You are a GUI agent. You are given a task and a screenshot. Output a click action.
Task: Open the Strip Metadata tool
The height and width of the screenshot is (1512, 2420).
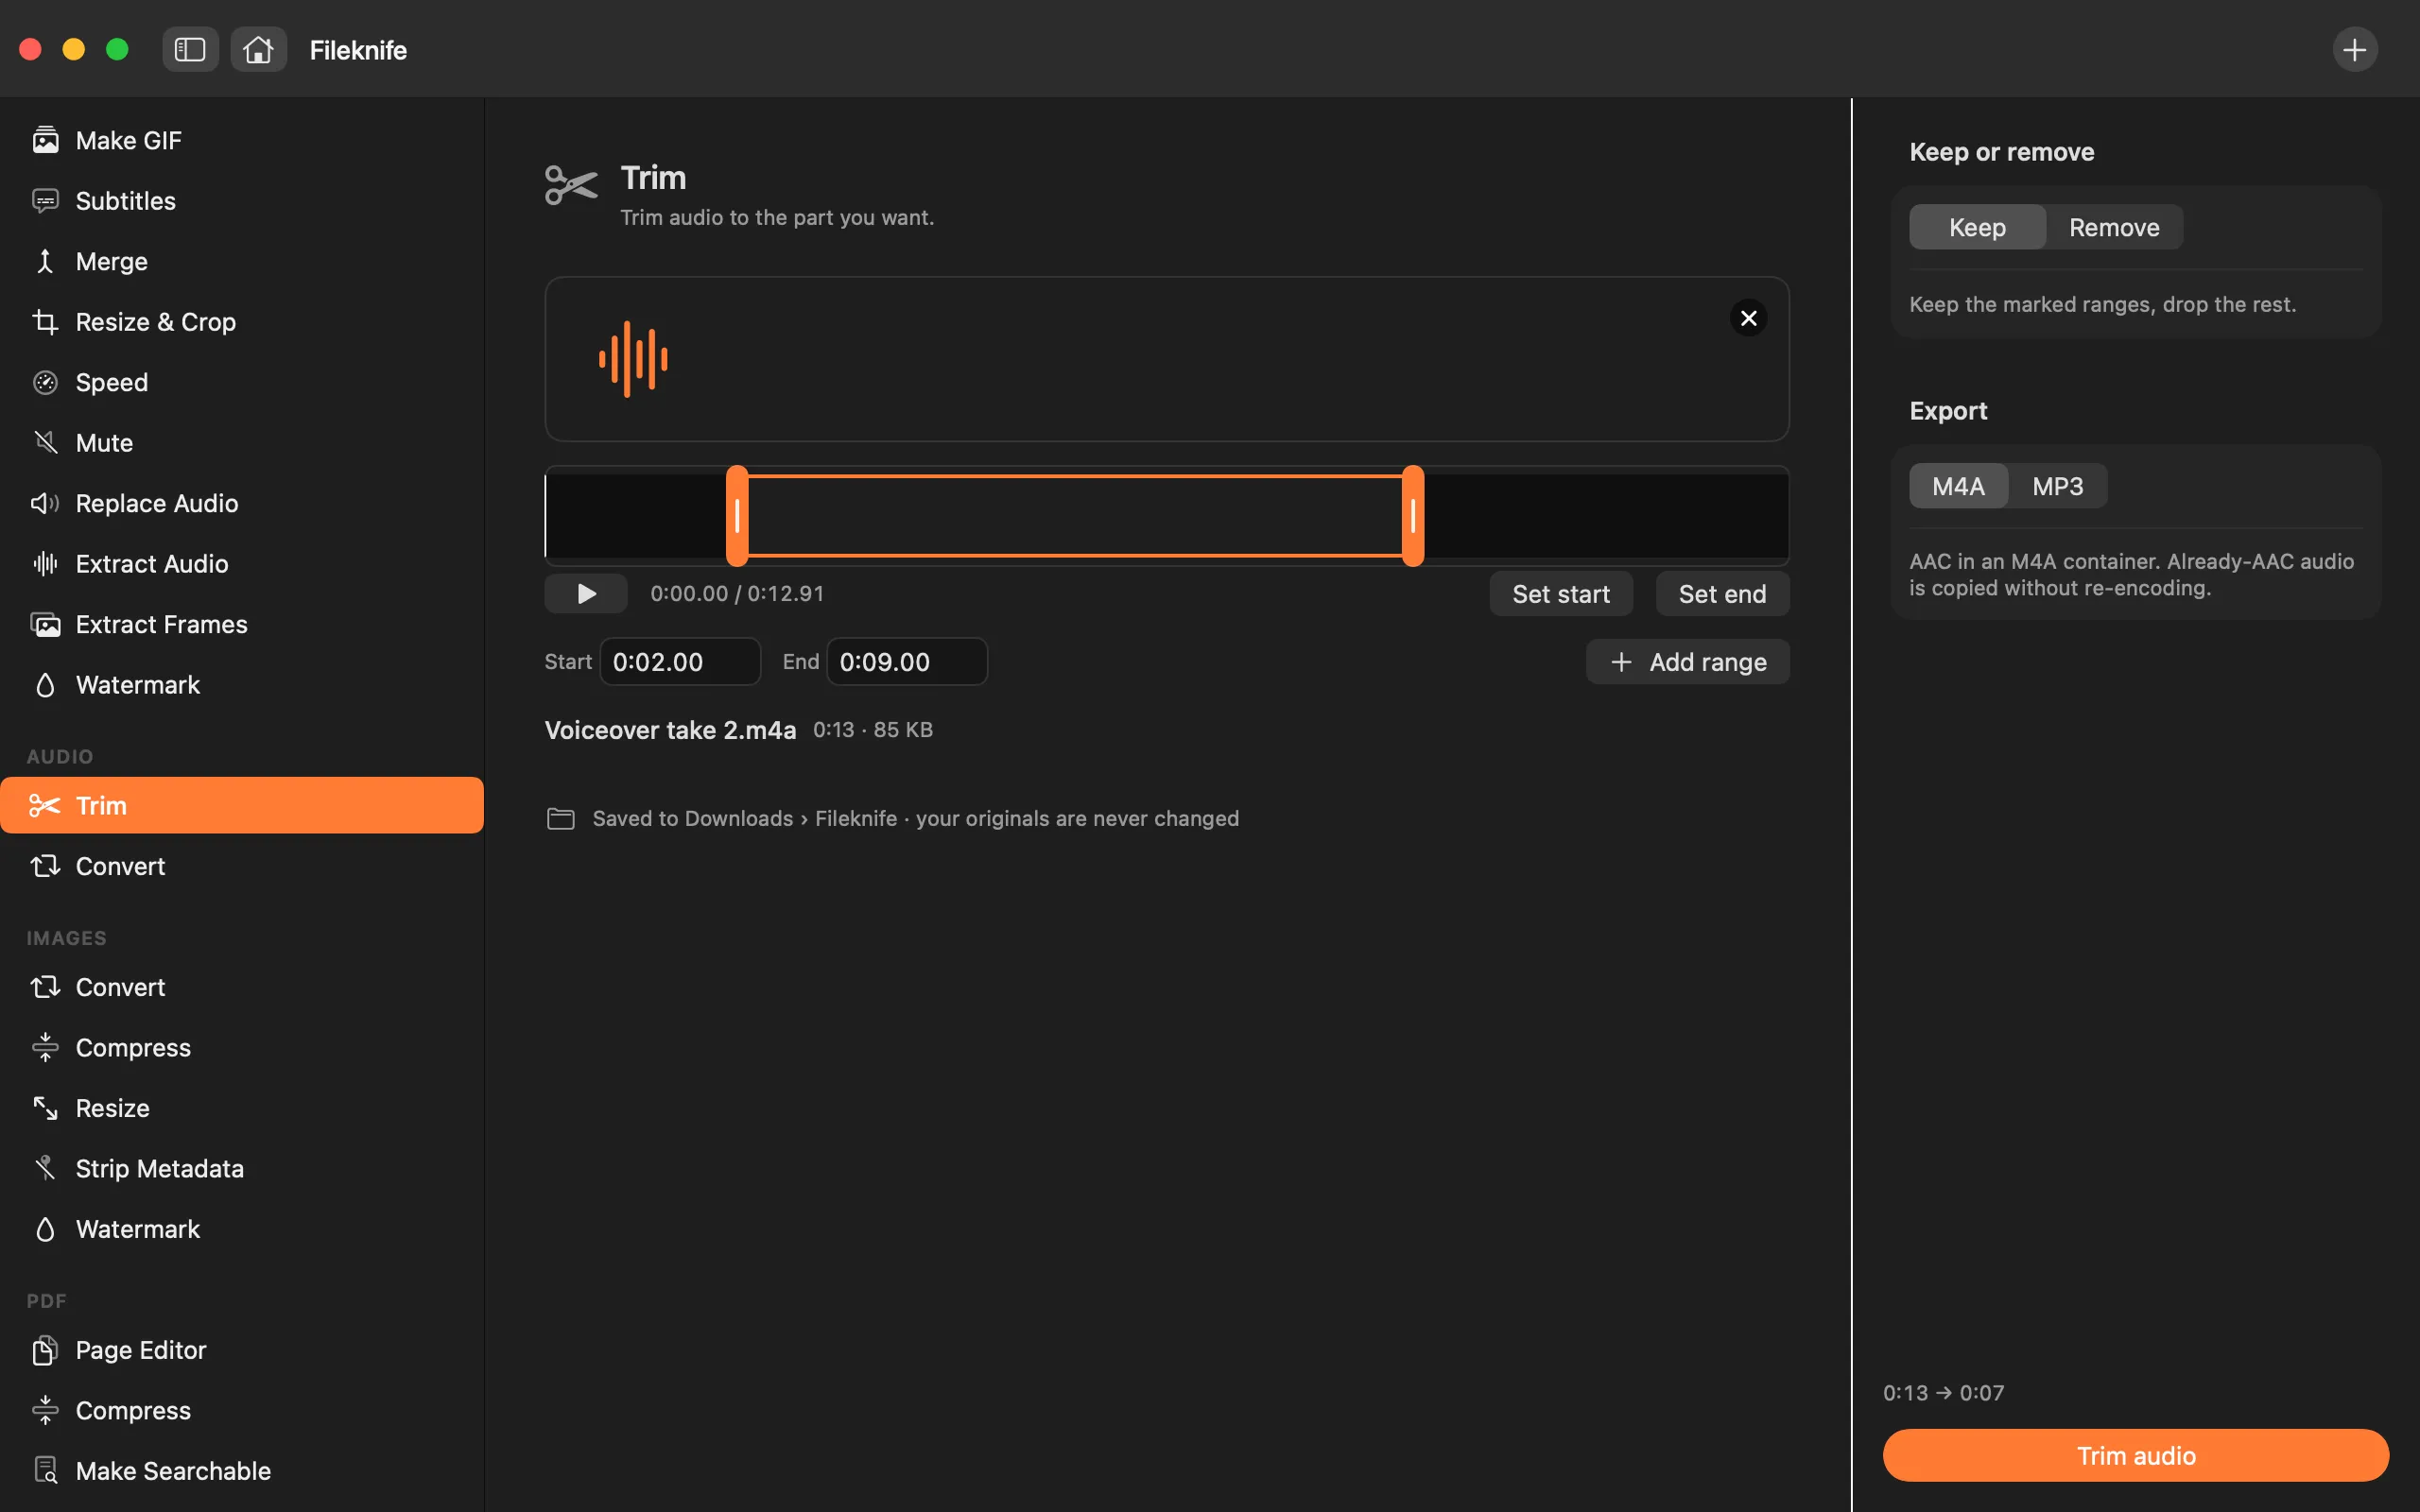[242, 1168]
